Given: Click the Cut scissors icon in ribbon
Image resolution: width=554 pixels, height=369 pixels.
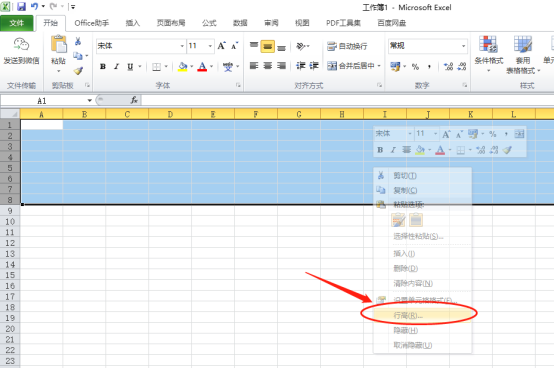Looking at the screenshot, I should [78, 41].
